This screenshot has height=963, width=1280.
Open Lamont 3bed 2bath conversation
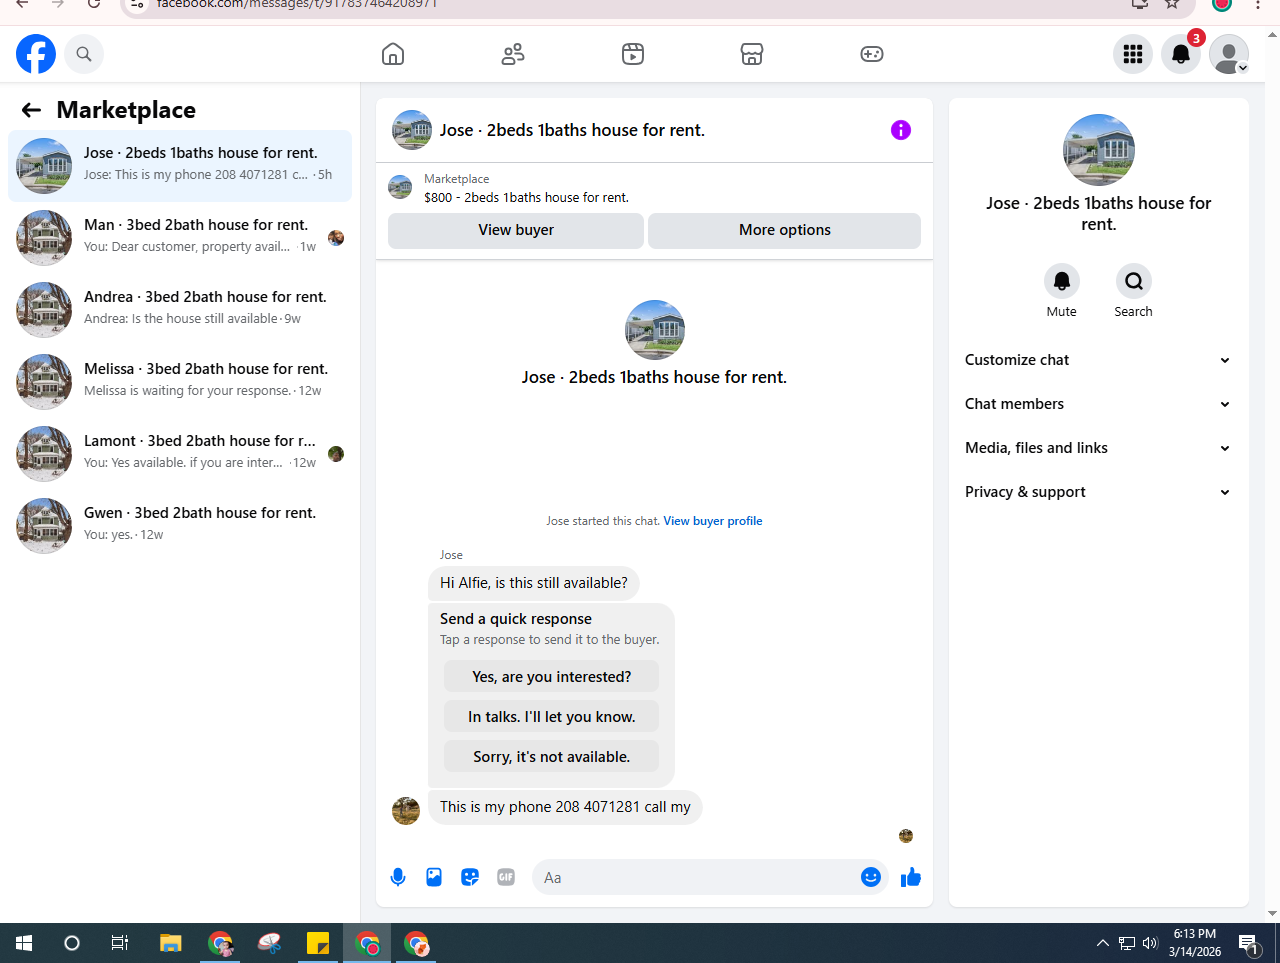180,454
